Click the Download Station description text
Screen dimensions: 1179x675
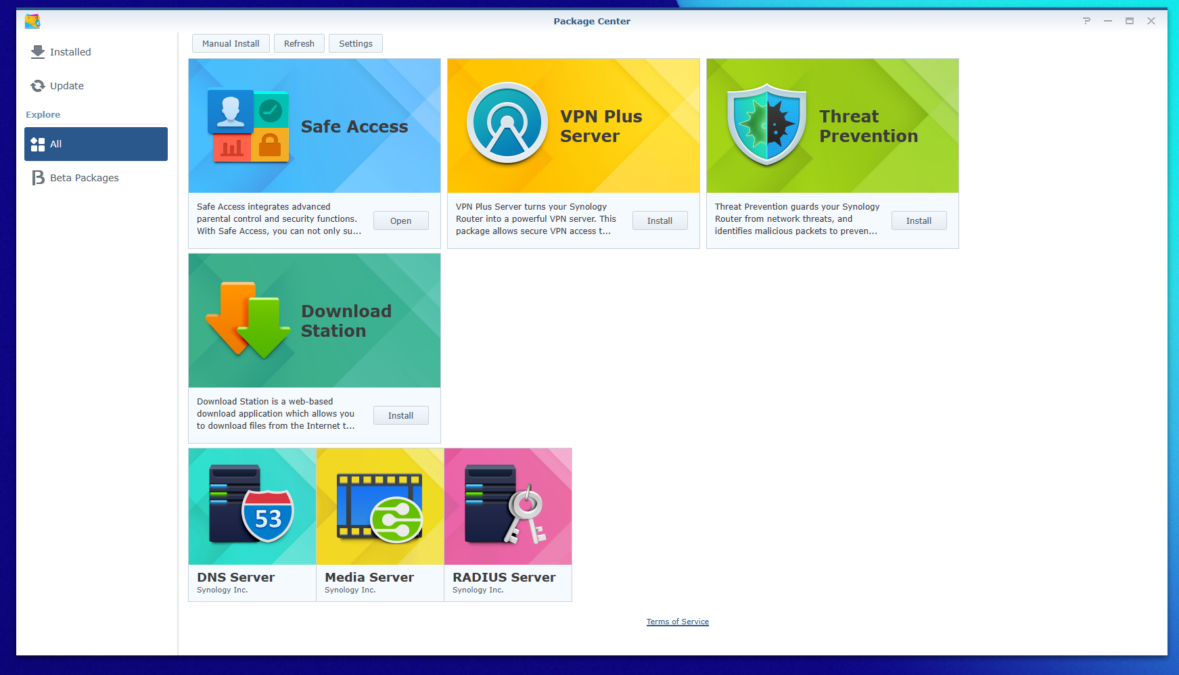click(276, 413)
